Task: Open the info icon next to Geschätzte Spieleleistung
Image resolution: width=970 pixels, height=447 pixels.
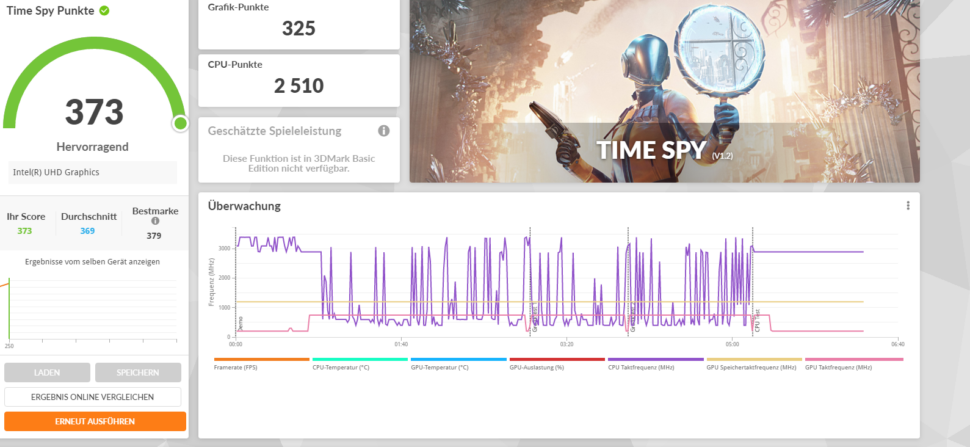Action: coord(384,131)
